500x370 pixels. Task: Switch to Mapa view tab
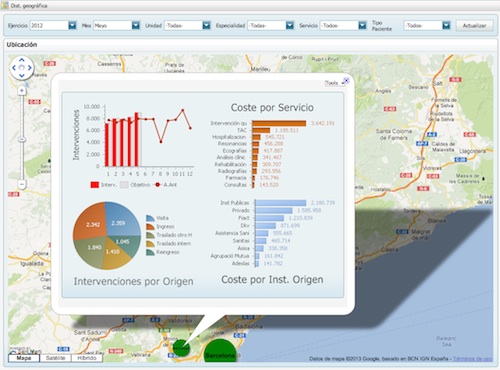click(x=24, y=358)
